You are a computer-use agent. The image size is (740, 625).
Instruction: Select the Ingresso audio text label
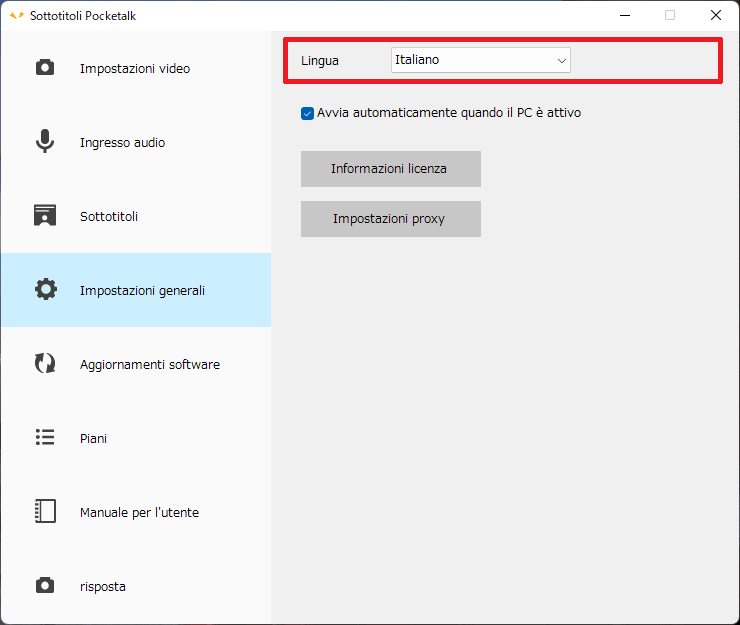coord(122,143)
